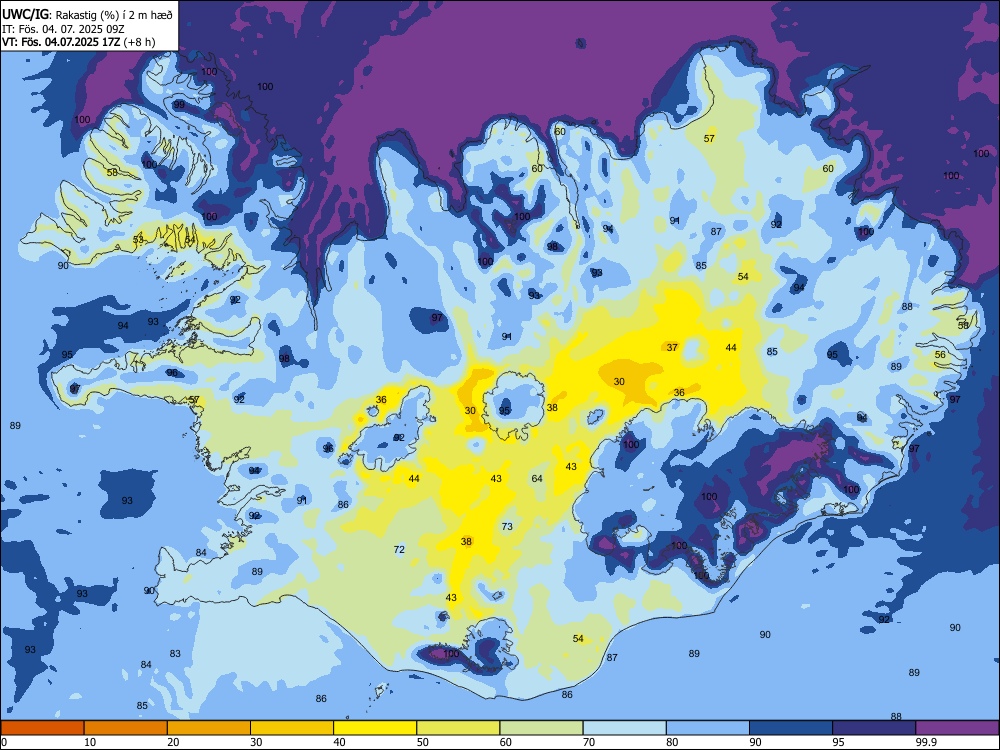Click the map humidity value '64'
1000x750 pixels.
pos(537,478)
